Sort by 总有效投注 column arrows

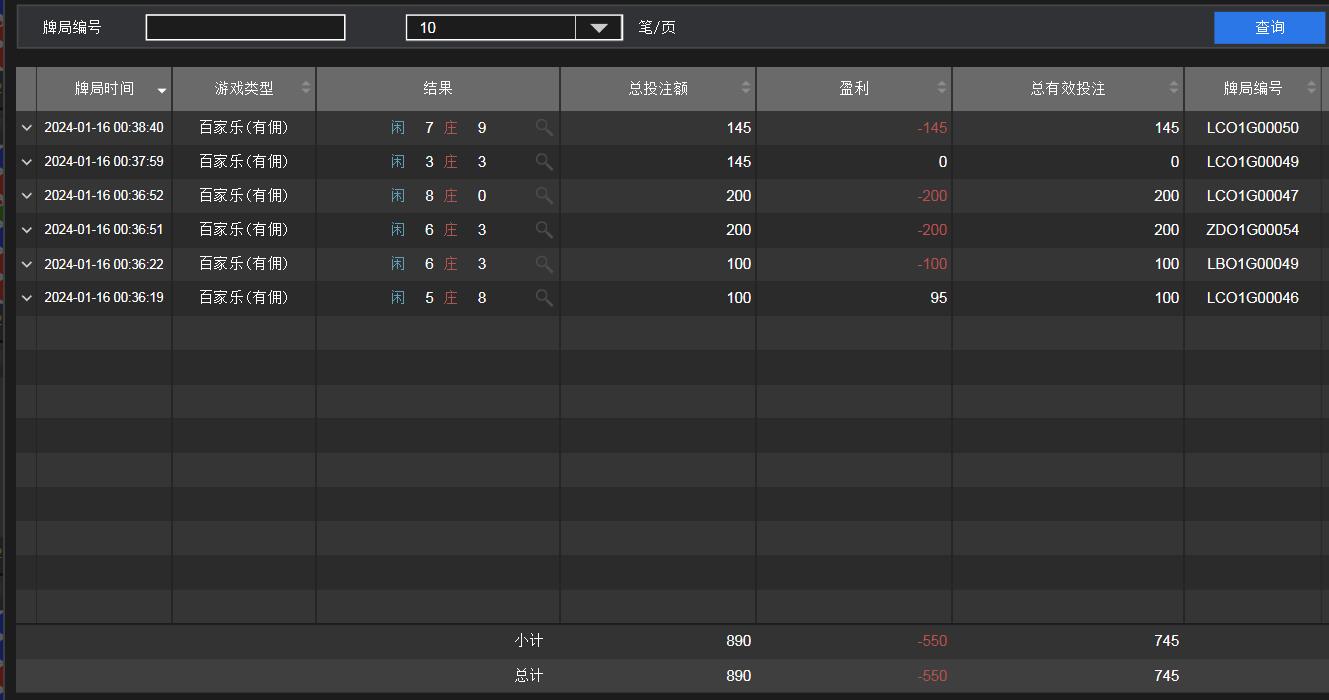1173,88
